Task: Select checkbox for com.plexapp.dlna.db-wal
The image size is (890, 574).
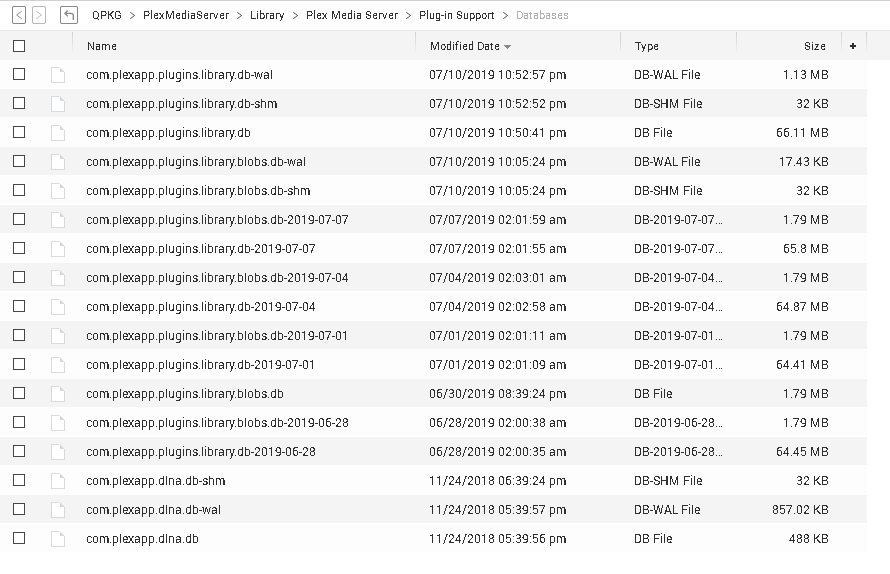Action: (x=19, y=510)
